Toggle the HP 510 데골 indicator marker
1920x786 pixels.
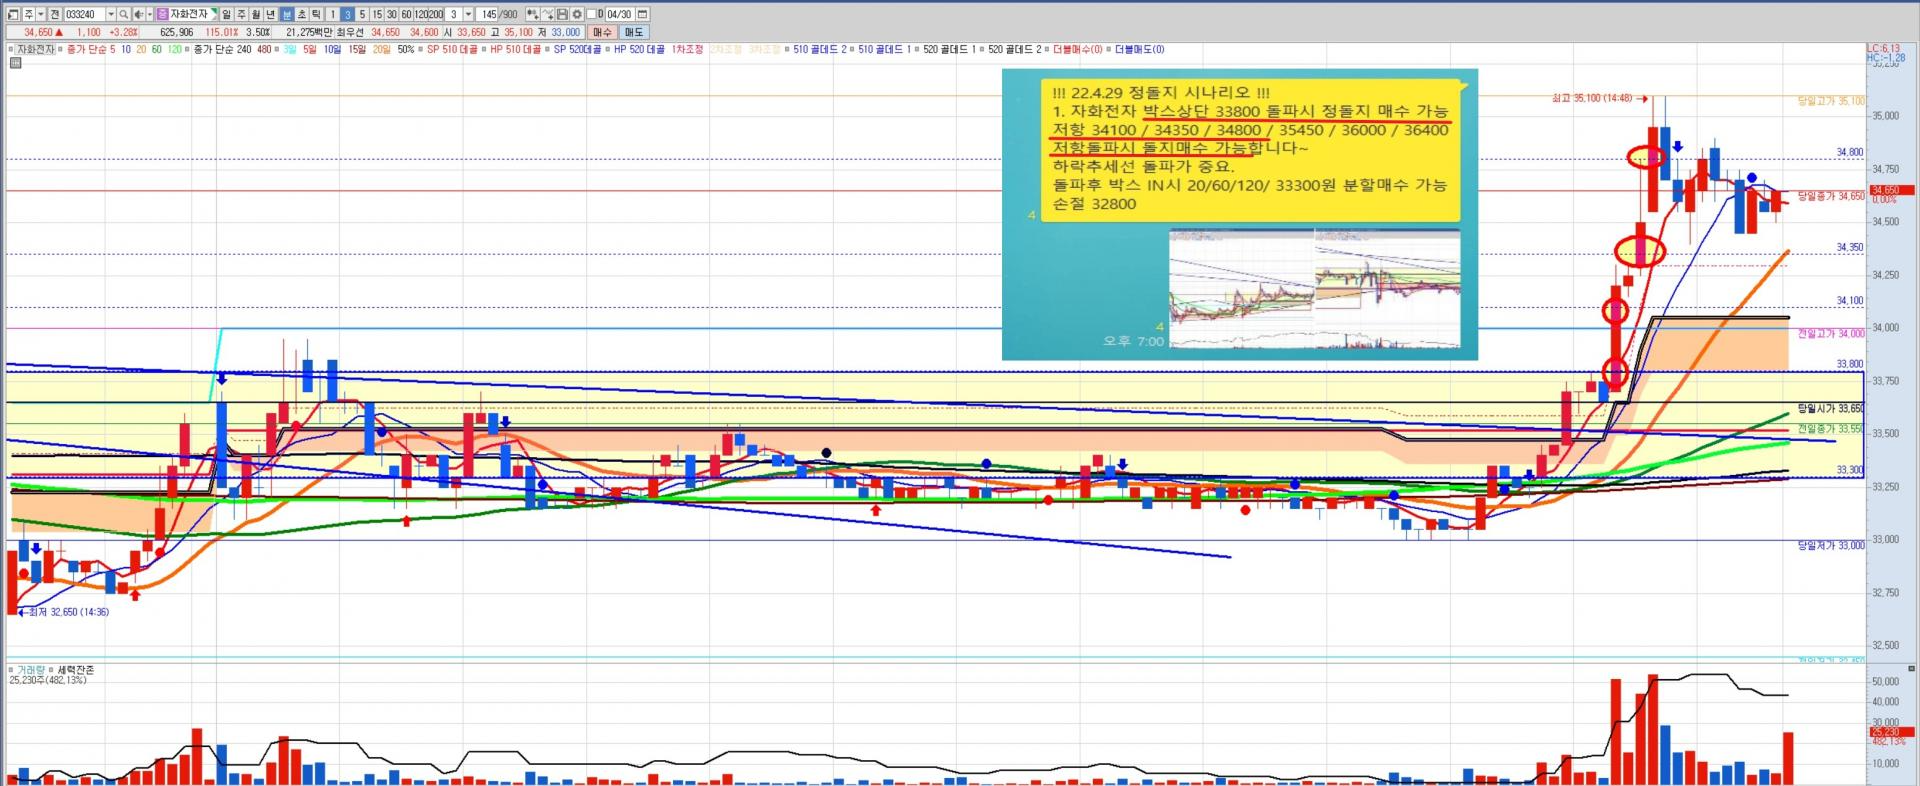(x=485, y=49)
